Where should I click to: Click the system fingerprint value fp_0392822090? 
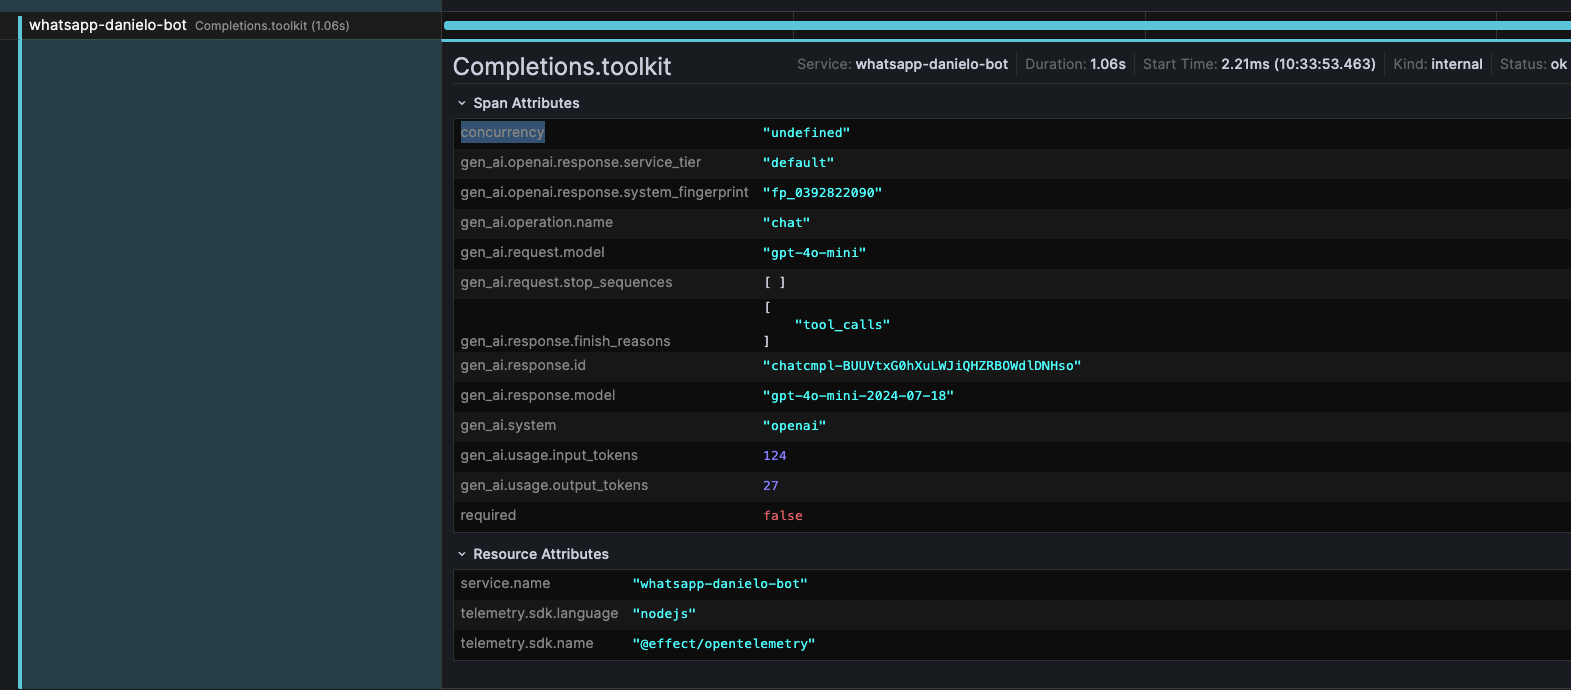point(822,193)
